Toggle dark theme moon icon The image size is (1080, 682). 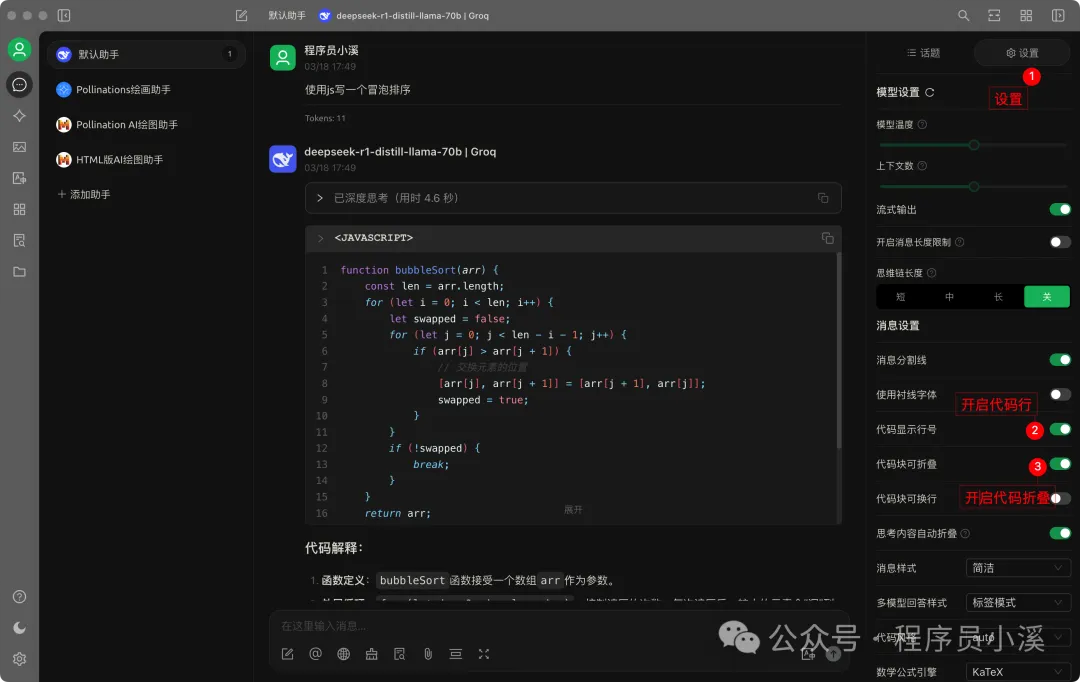[19, 628]
